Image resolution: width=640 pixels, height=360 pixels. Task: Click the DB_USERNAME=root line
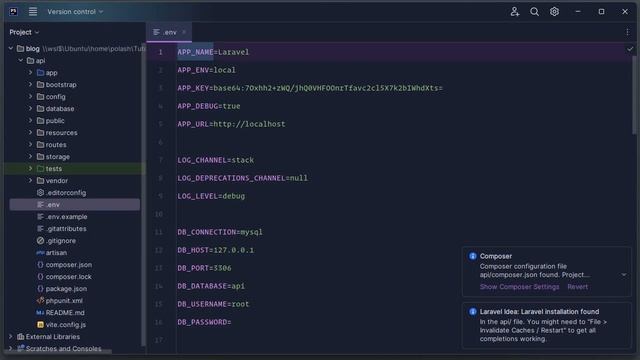(x=213, y=304)
